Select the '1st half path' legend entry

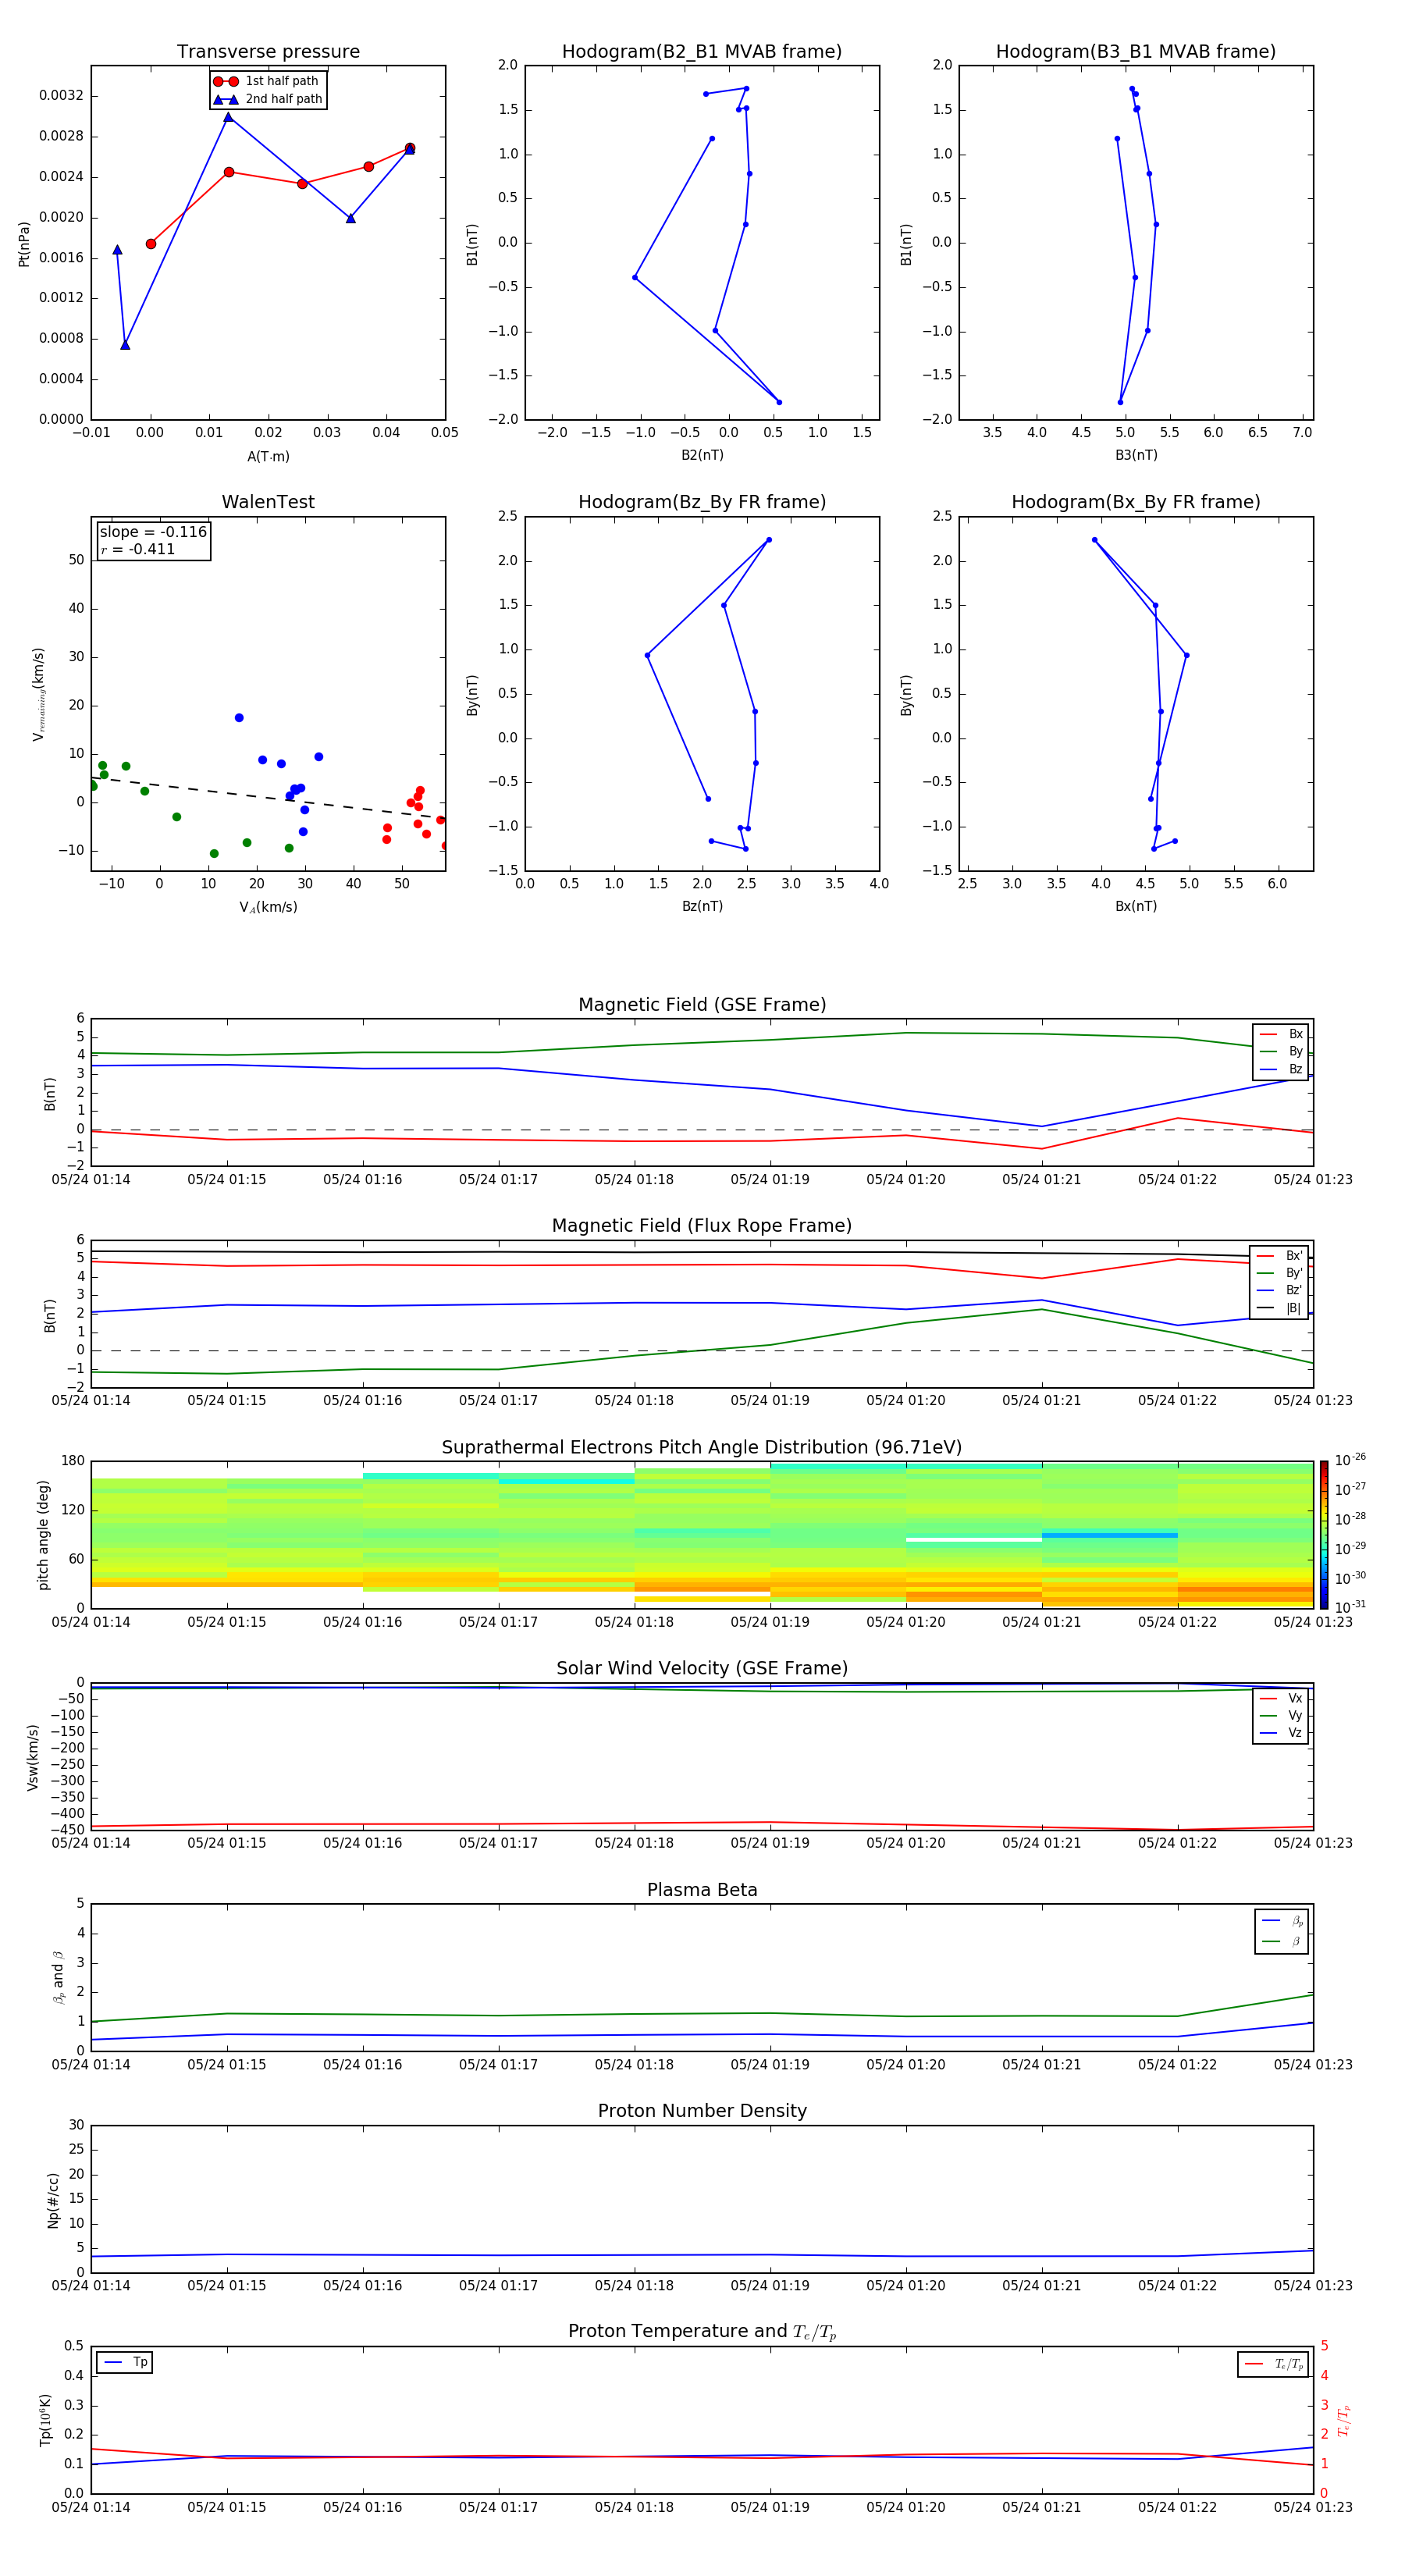266,81
